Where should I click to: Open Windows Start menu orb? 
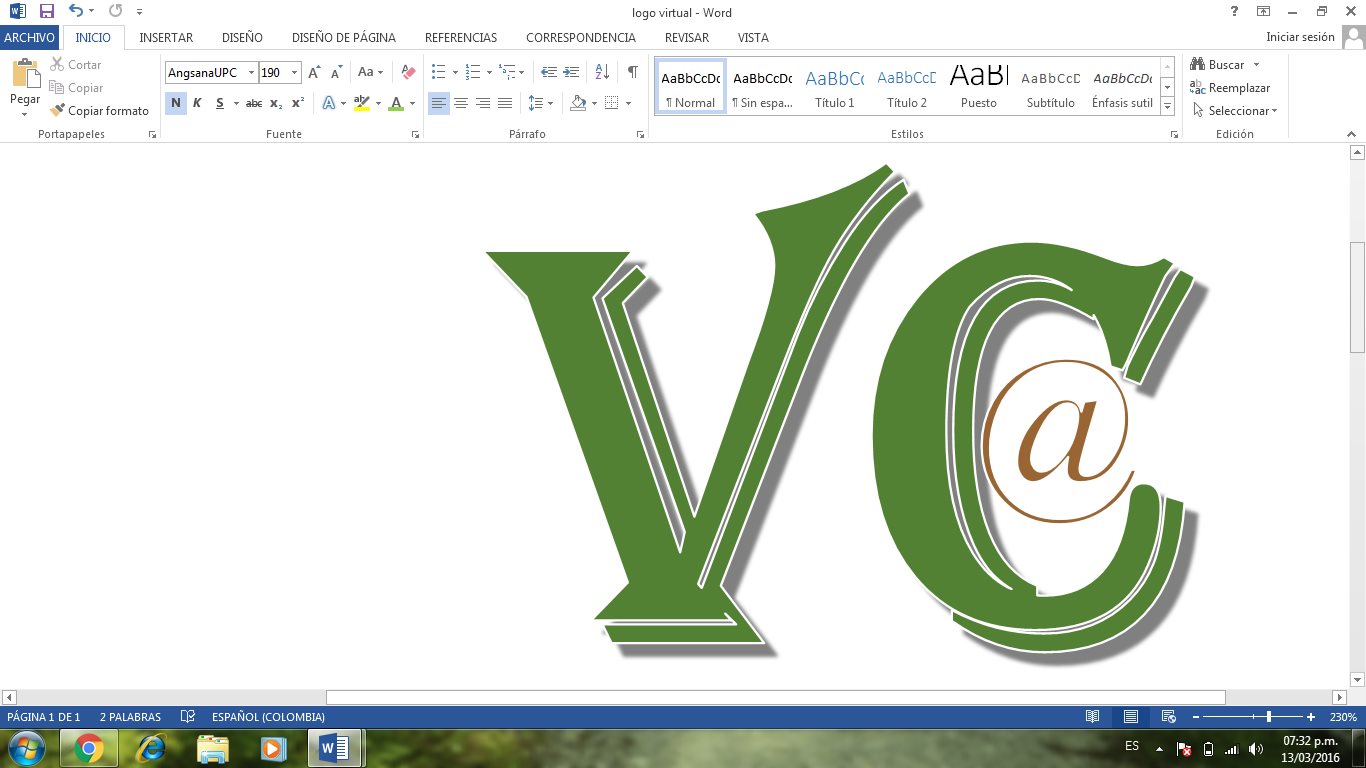point(27,748)
